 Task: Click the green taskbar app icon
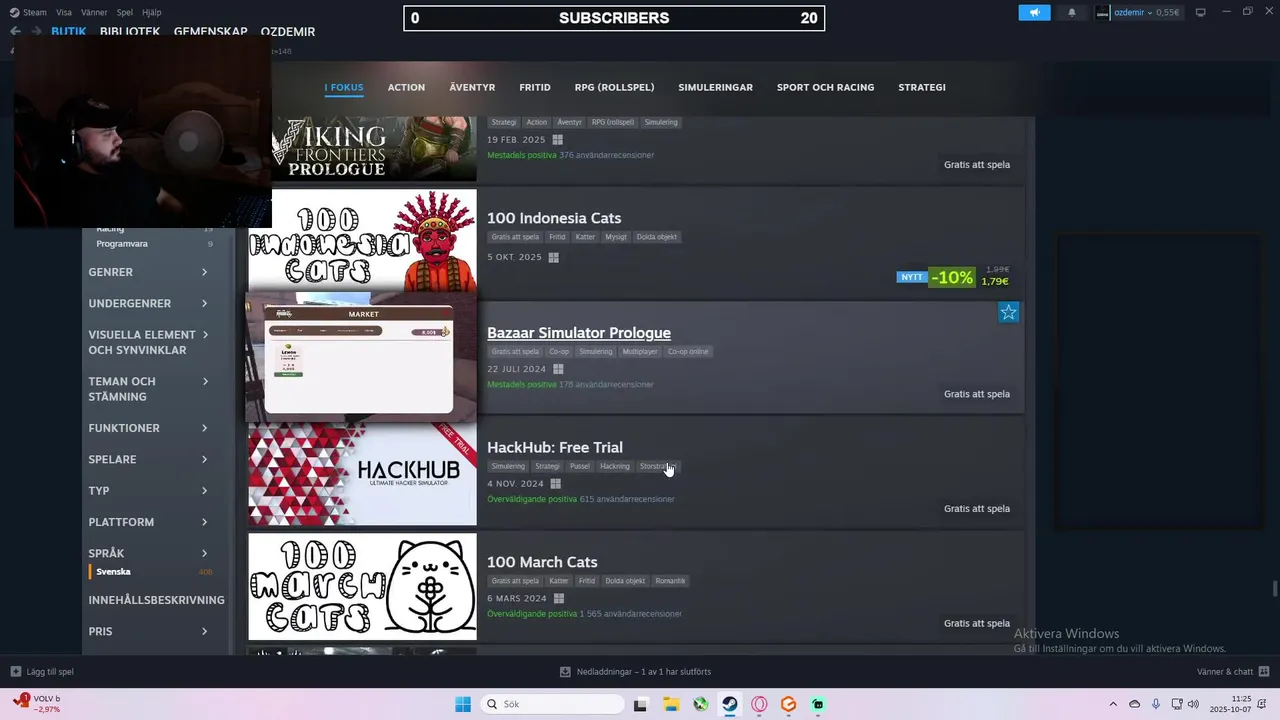[x=818, y=704]
